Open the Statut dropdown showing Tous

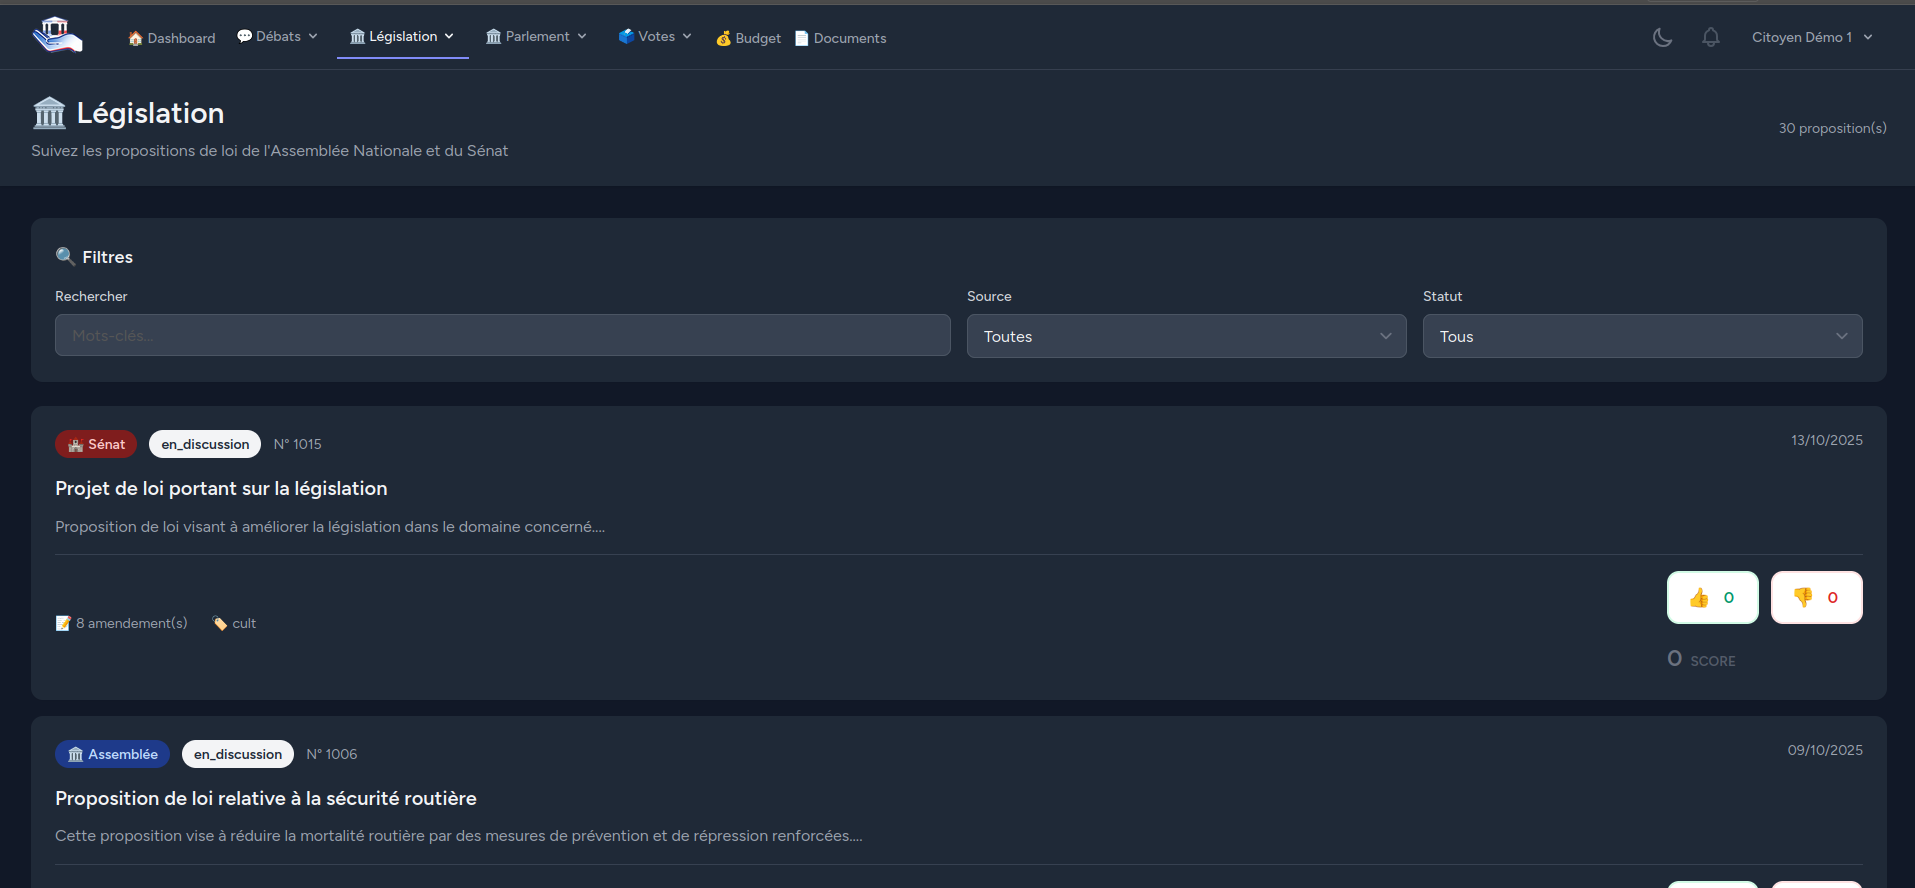point(1642,336)
